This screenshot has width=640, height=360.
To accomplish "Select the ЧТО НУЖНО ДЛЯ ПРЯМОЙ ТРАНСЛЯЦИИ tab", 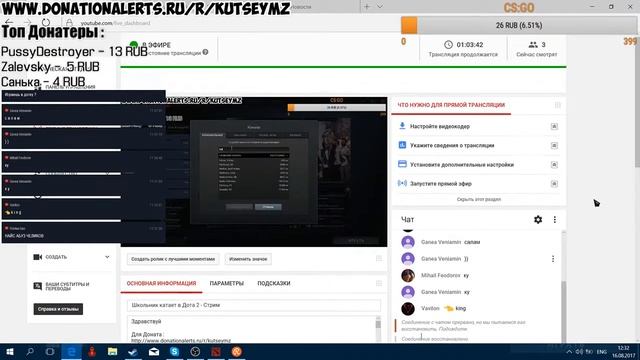I will coord(451,105).
